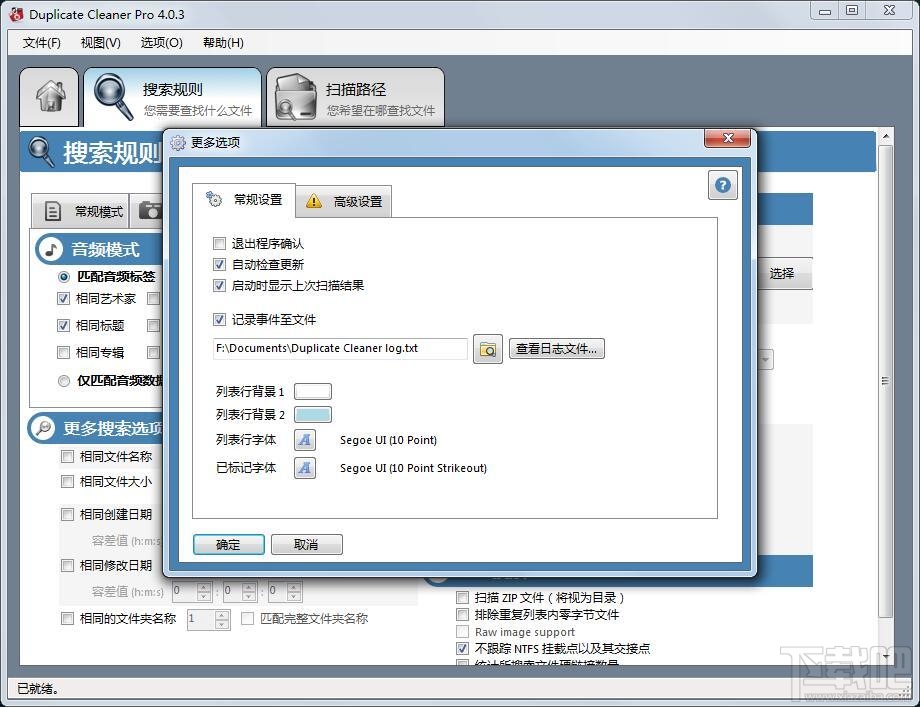
Task: Uncheck 不跟踪 NTFS 挂载点 option
Action: click(462, 648)
